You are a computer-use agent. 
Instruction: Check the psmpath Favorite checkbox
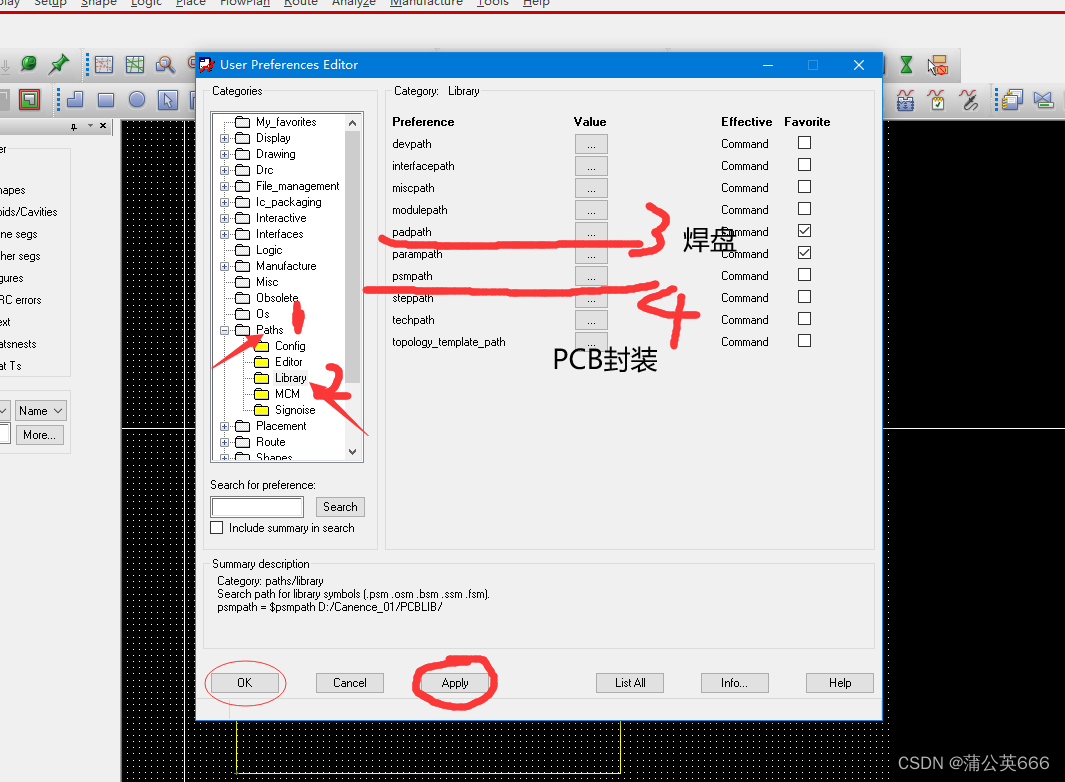coord(804,275)
